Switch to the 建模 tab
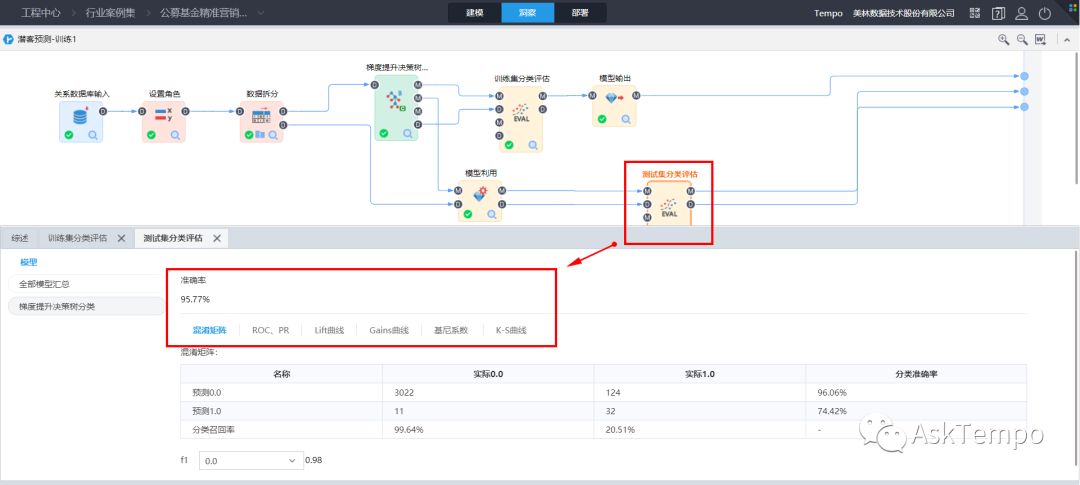Screen dimensions: 1080x485 tap(475, 13)
